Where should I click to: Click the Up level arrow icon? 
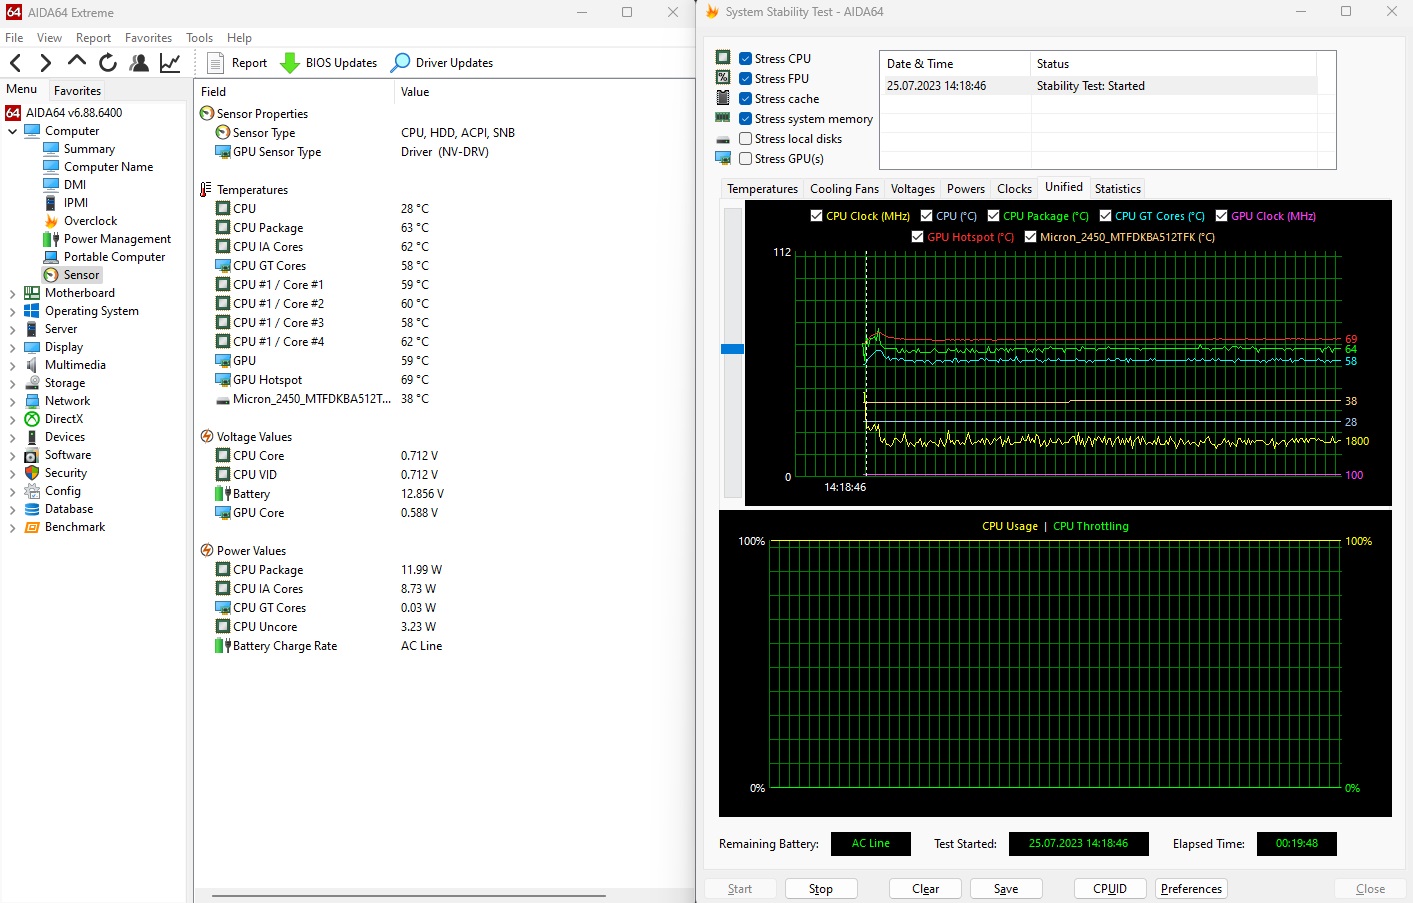tap(77, 62)
